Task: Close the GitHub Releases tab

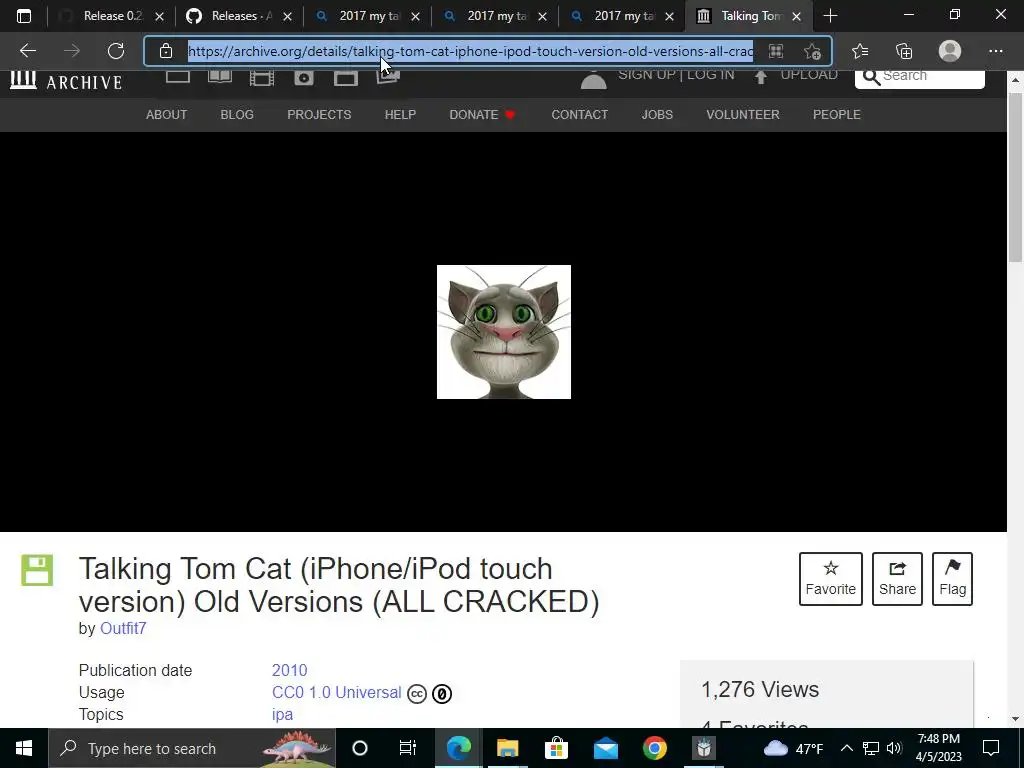Action: (287, 16)
